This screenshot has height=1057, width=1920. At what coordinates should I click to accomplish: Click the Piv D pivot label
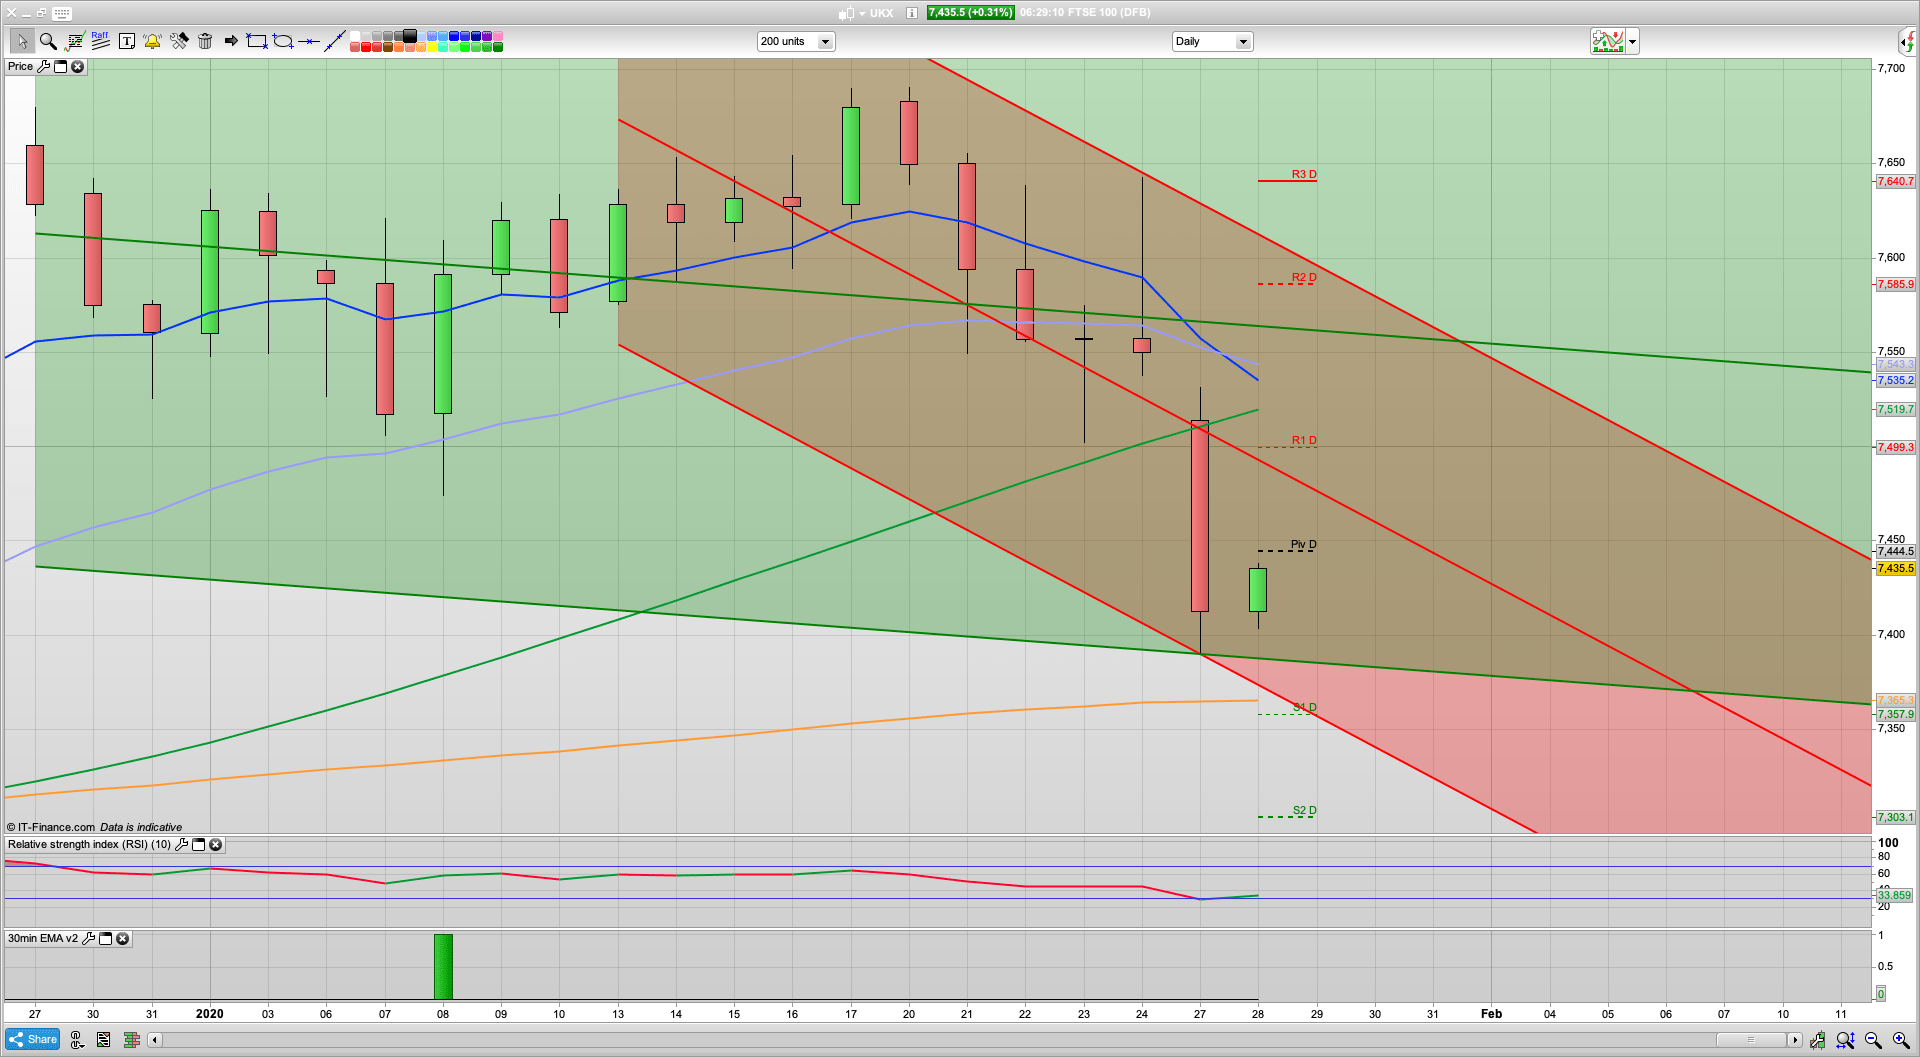[x=1303, y=544]
